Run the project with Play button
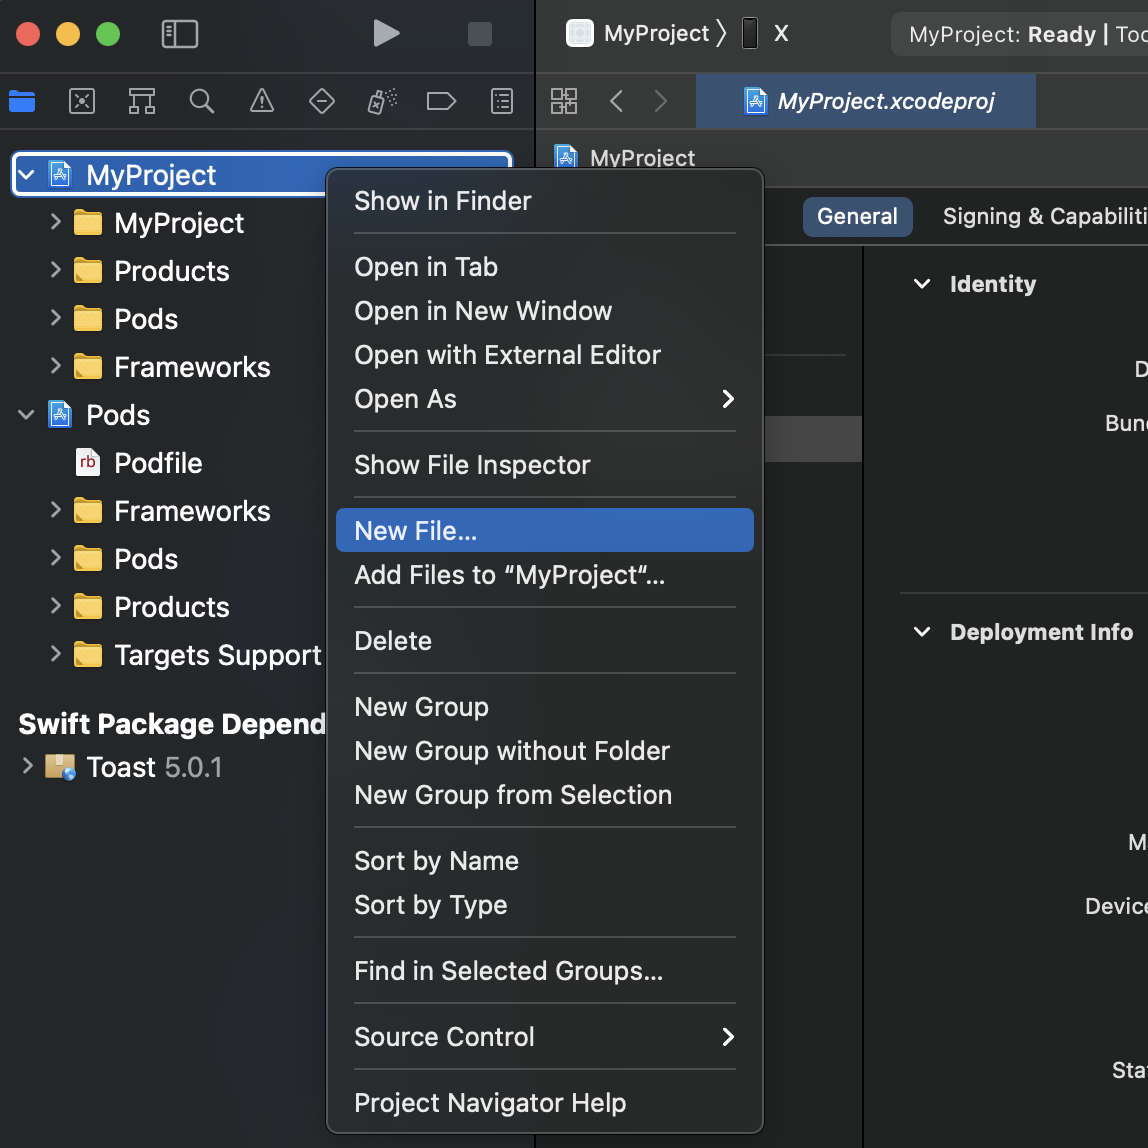 (x=386, y=33)
